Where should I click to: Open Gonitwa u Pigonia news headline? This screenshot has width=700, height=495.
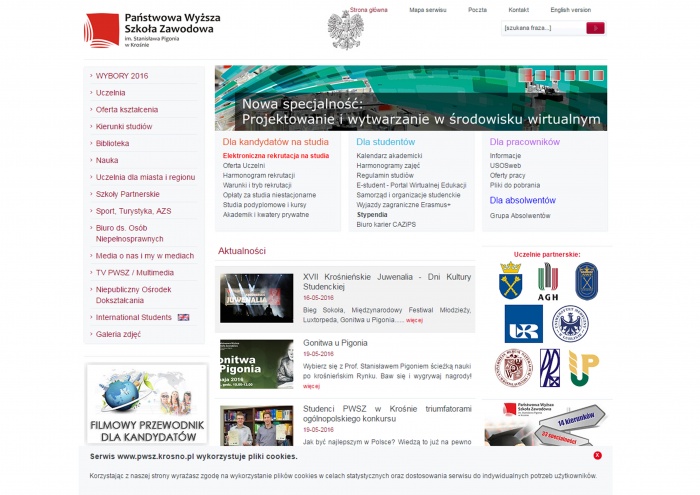(335, 343)
